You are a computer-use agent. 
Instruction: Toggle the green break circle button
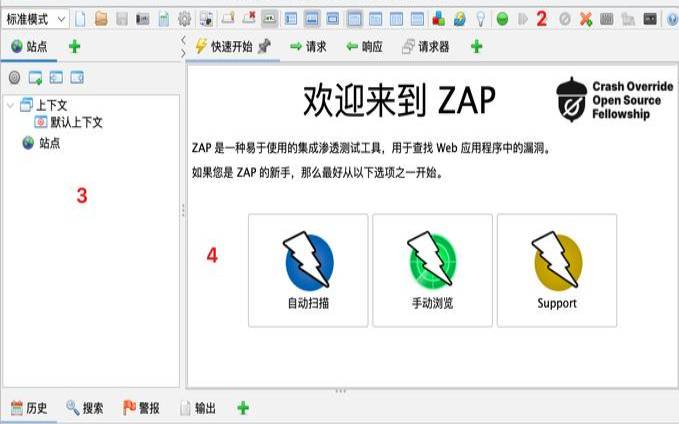501,18
